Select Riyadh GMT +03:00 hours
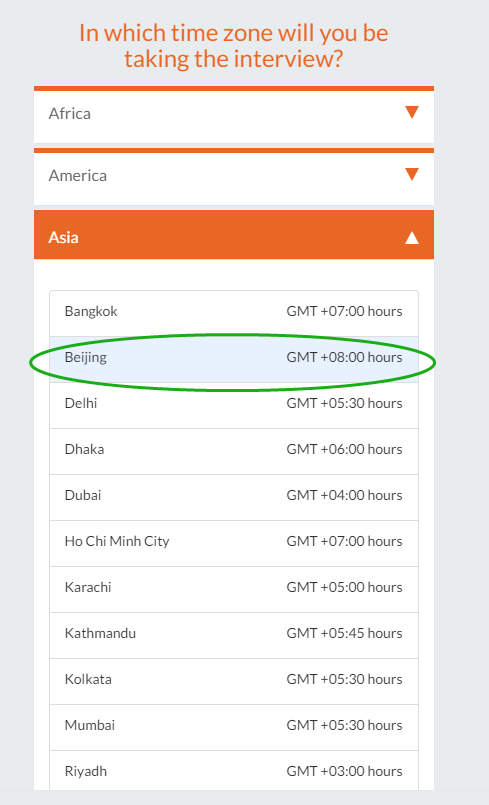The image size is (489, 805). (x=234, y=770)
